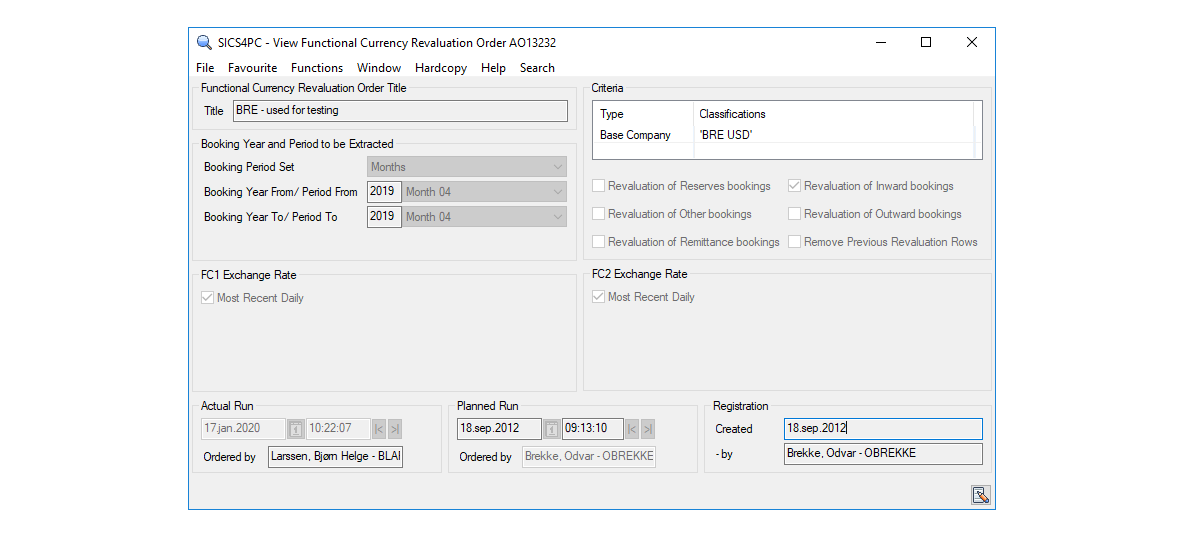Click the Registration Created date field
Screen dimensions: 1184x536
(x=882, y=429)
